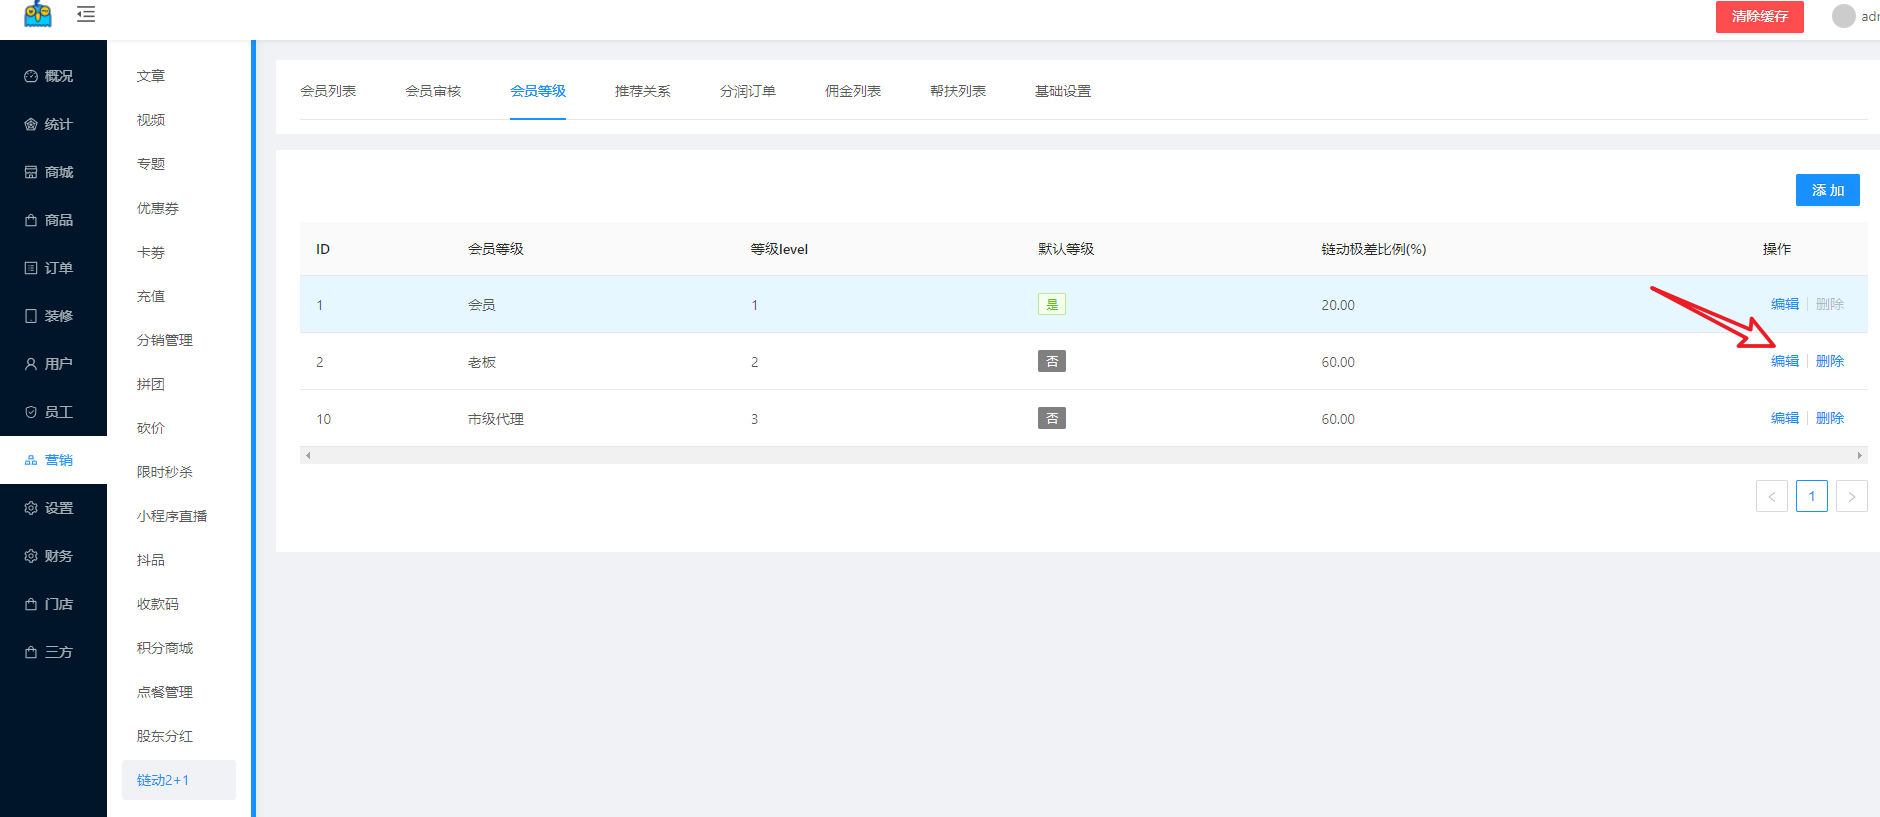Go to the 商城 mall sidebar item

click(x=49, y=172)
